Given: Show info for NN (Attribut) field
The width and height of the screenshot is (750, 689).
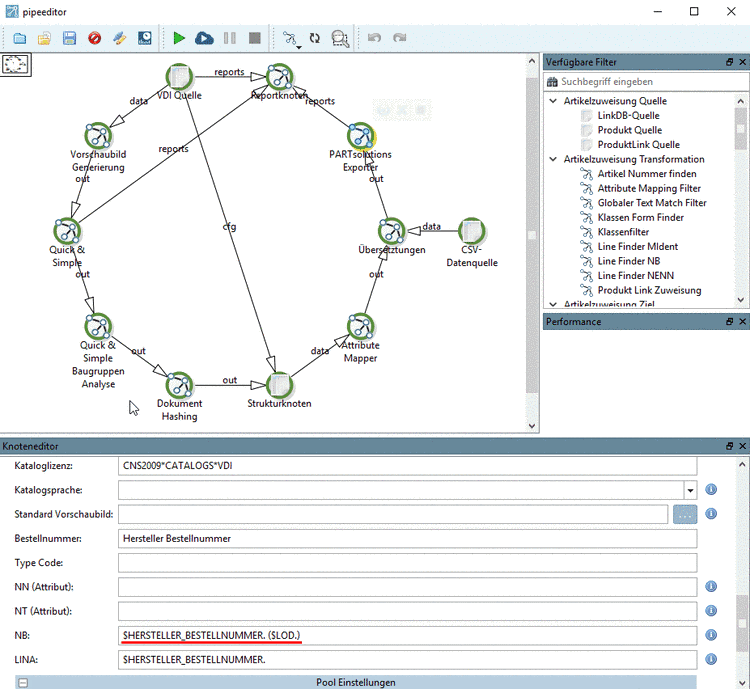Looking at the screenshot, I should click(x=711, y=587).
